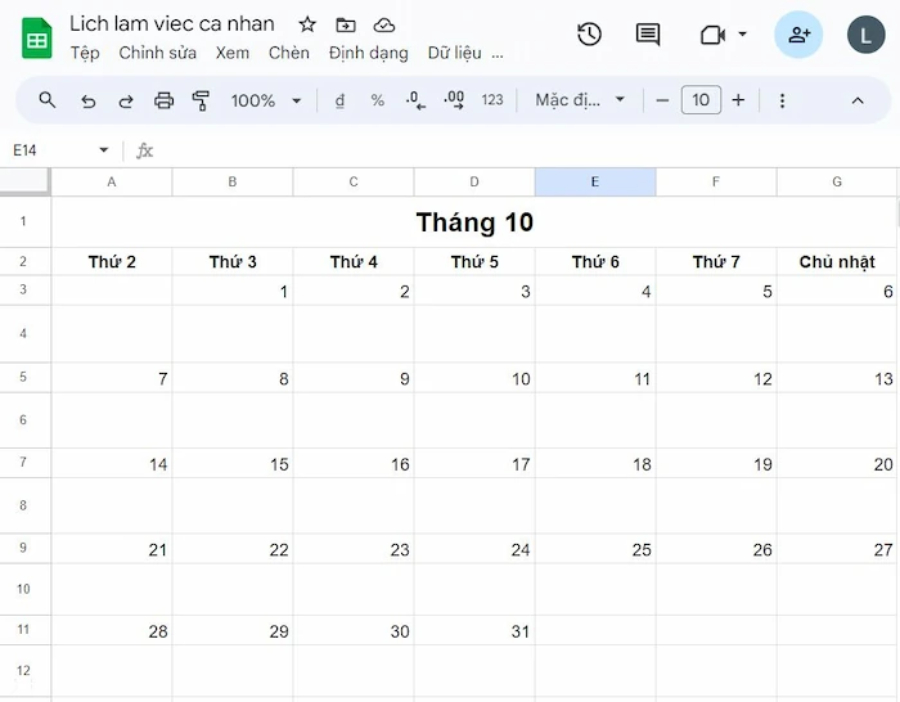The image size is (900, 702).
Task: Open the Tệp menu
Action: pyautogui.click(x=85, y=53)
